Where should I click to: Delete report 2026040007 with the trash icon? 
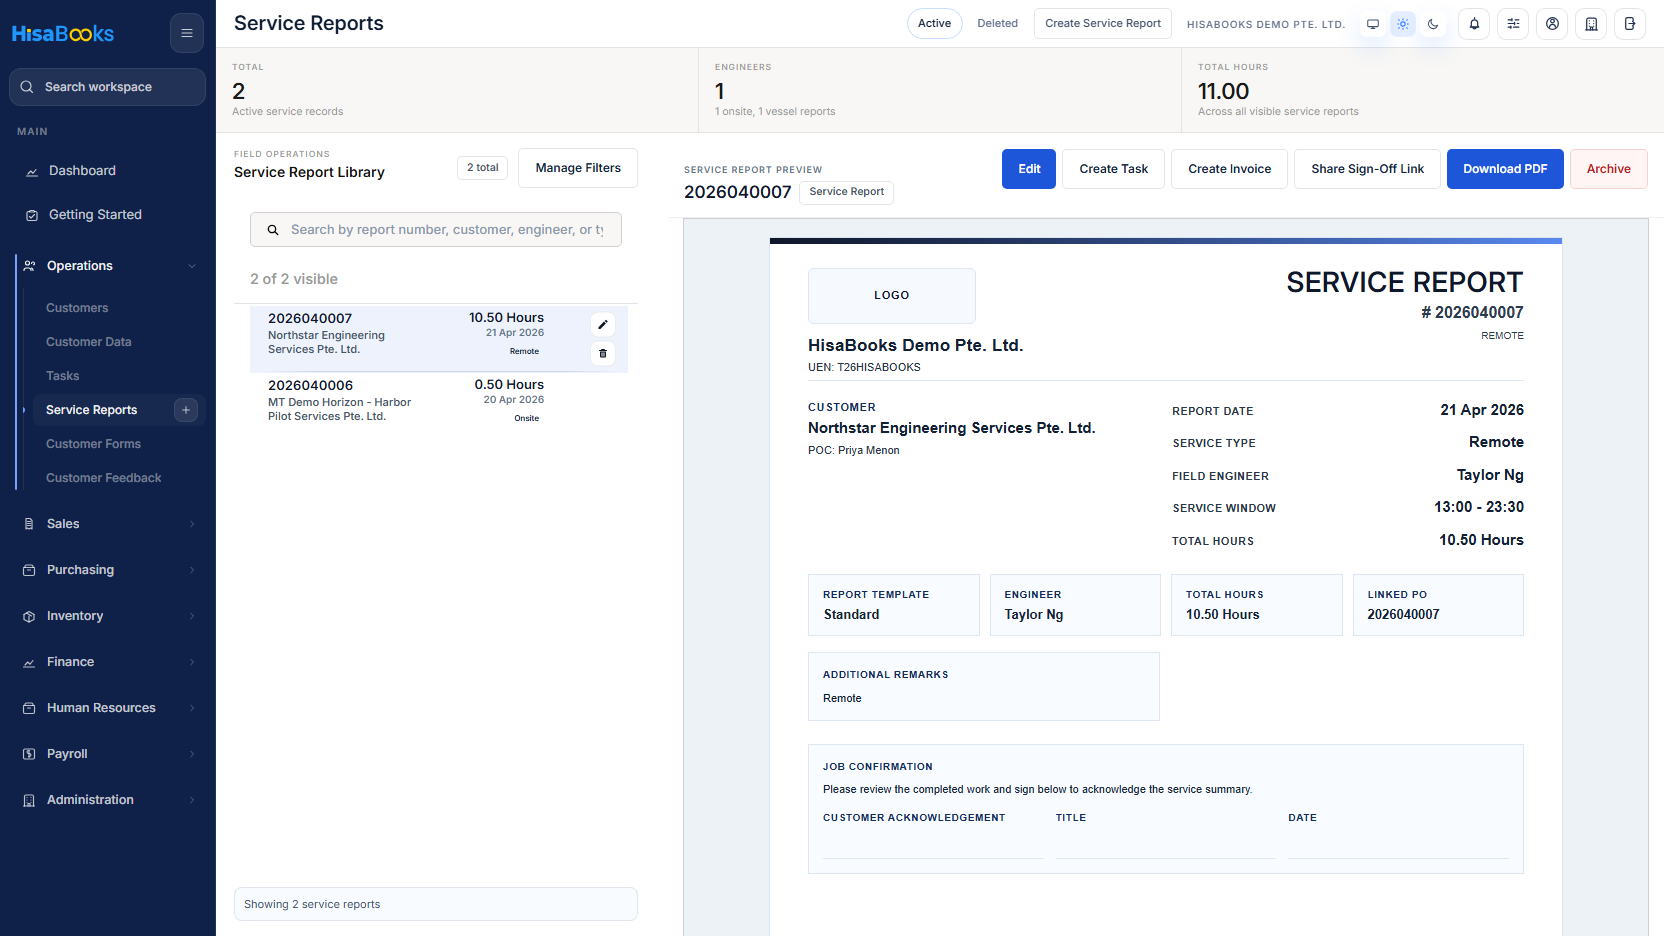pyautogui.click(x=603, y=353)
